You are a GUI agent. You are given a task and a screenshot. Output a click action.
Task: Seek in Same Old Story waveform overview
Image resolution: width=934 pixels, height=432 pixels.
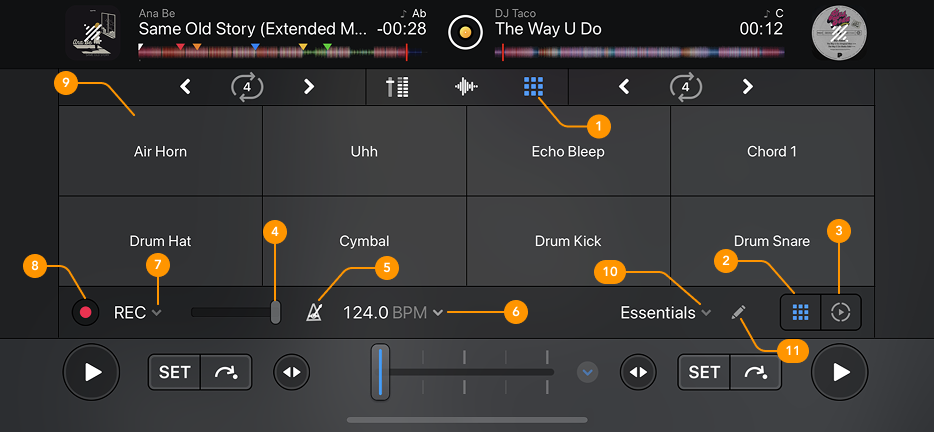click(283, 52)
